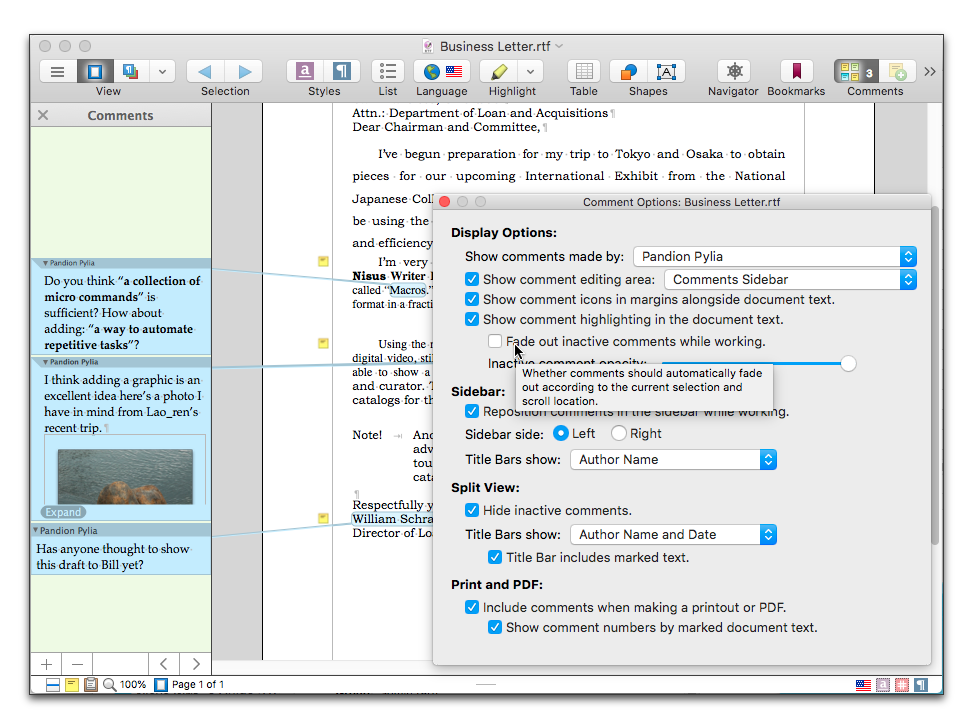Go to next selection arrow
Viewport: 973px width, 727px height.
tap(244, 72)
